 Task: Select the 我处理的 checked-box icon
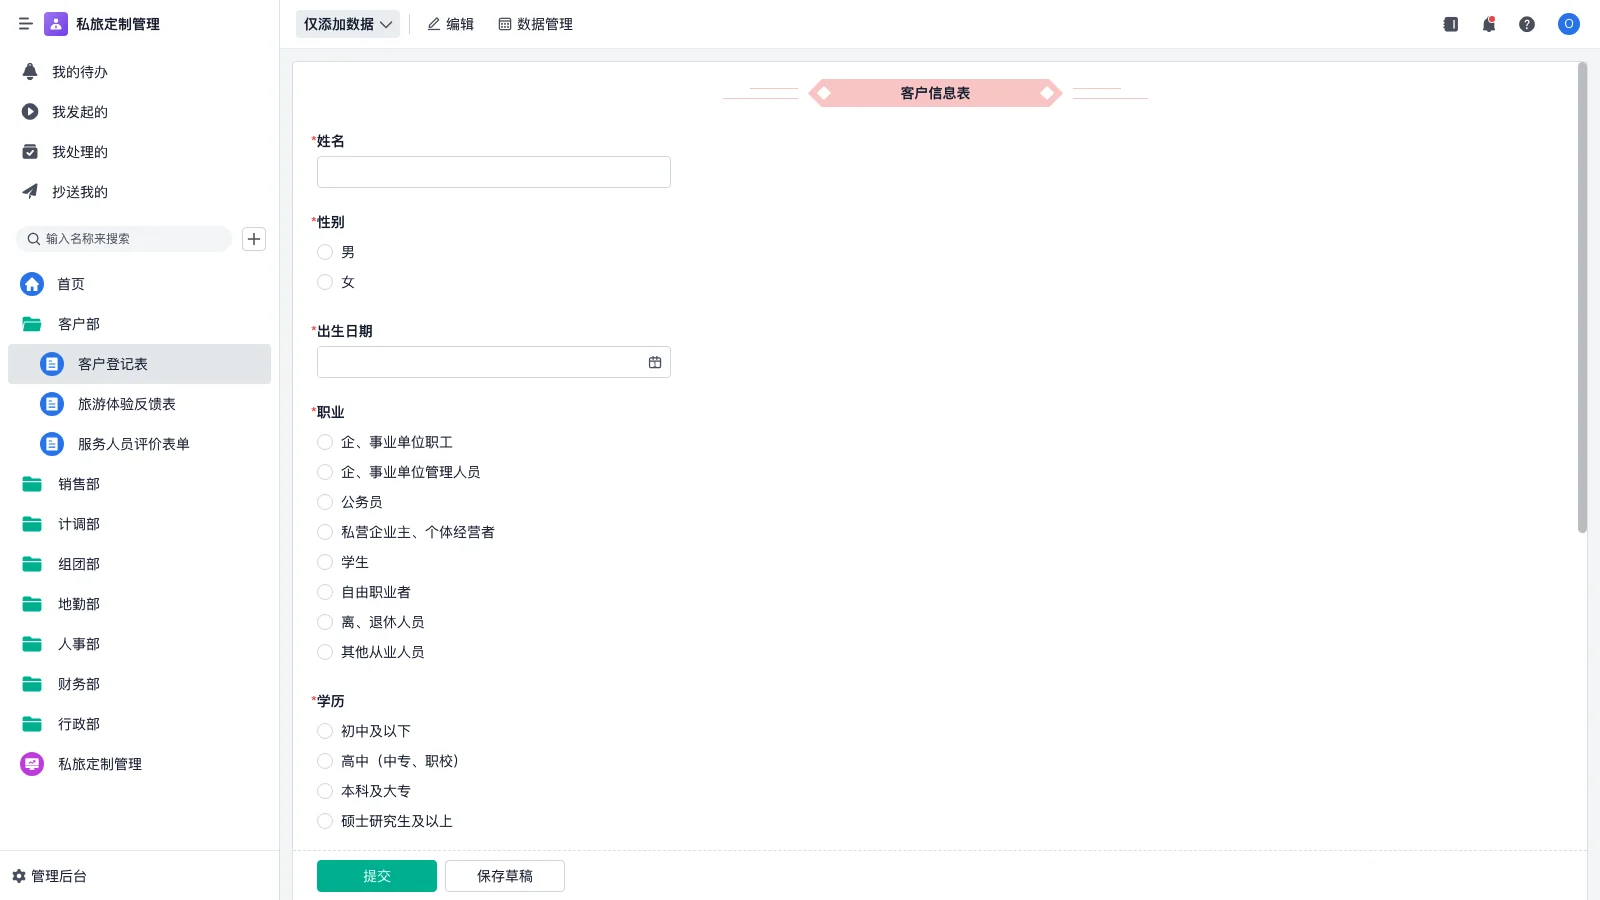click(29, 151)
